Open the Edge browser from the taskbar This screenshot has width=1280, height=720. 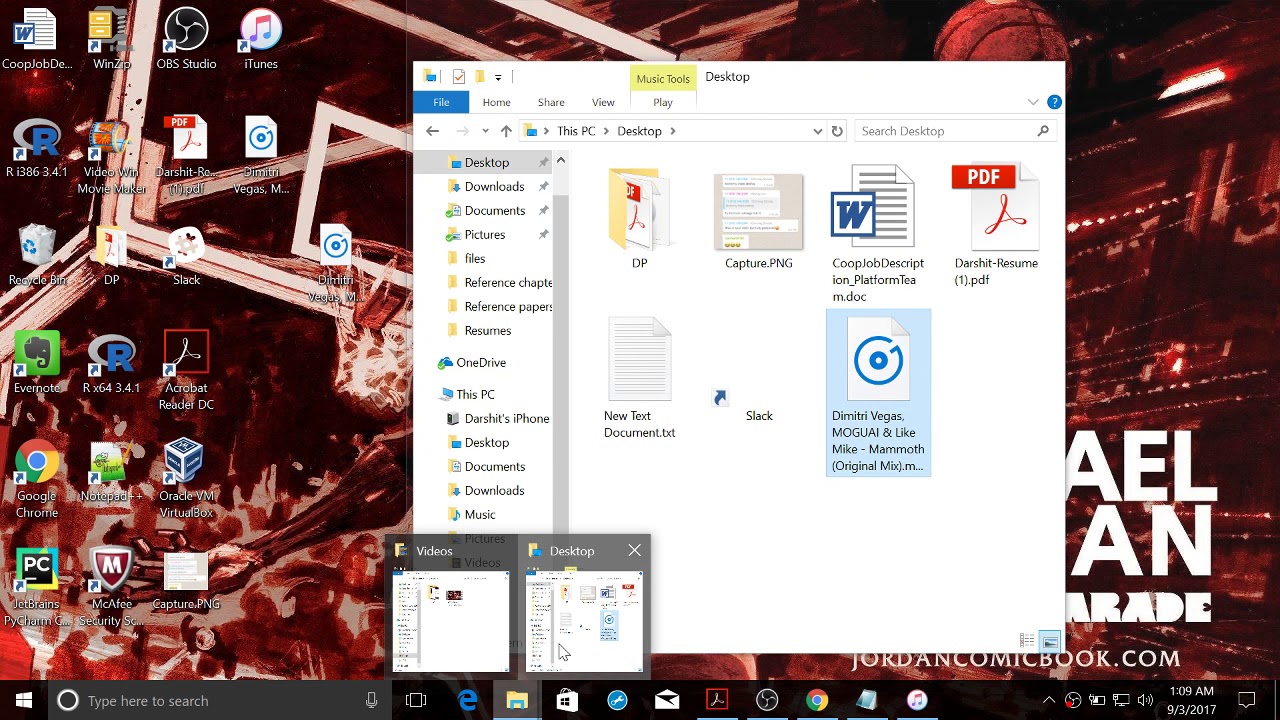point(467,701)
